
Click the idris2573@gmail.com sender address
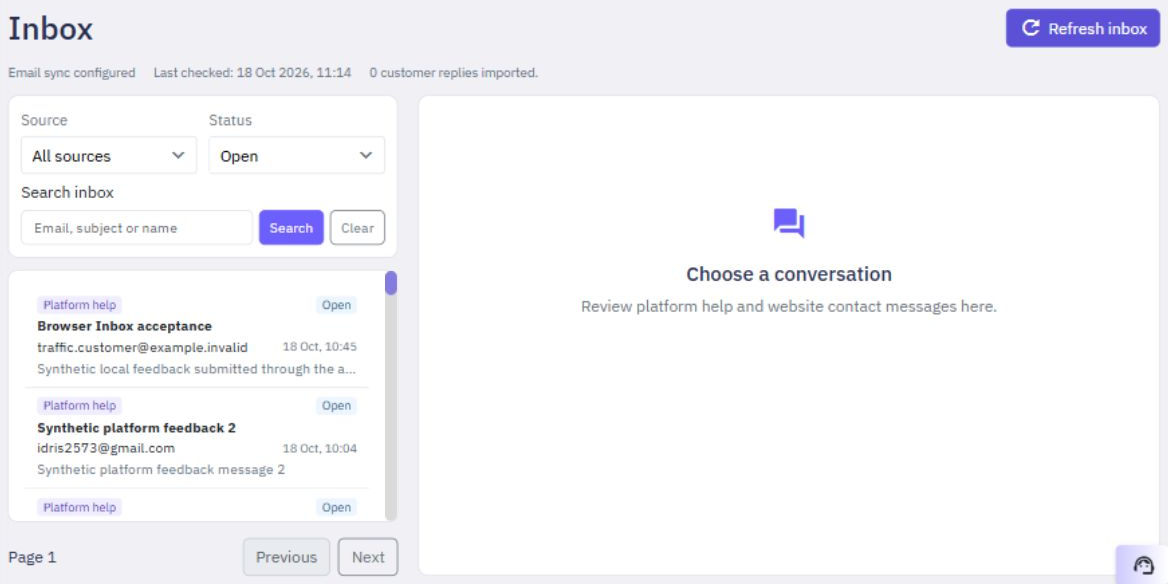pyautogui.click(x=106, y=448)
